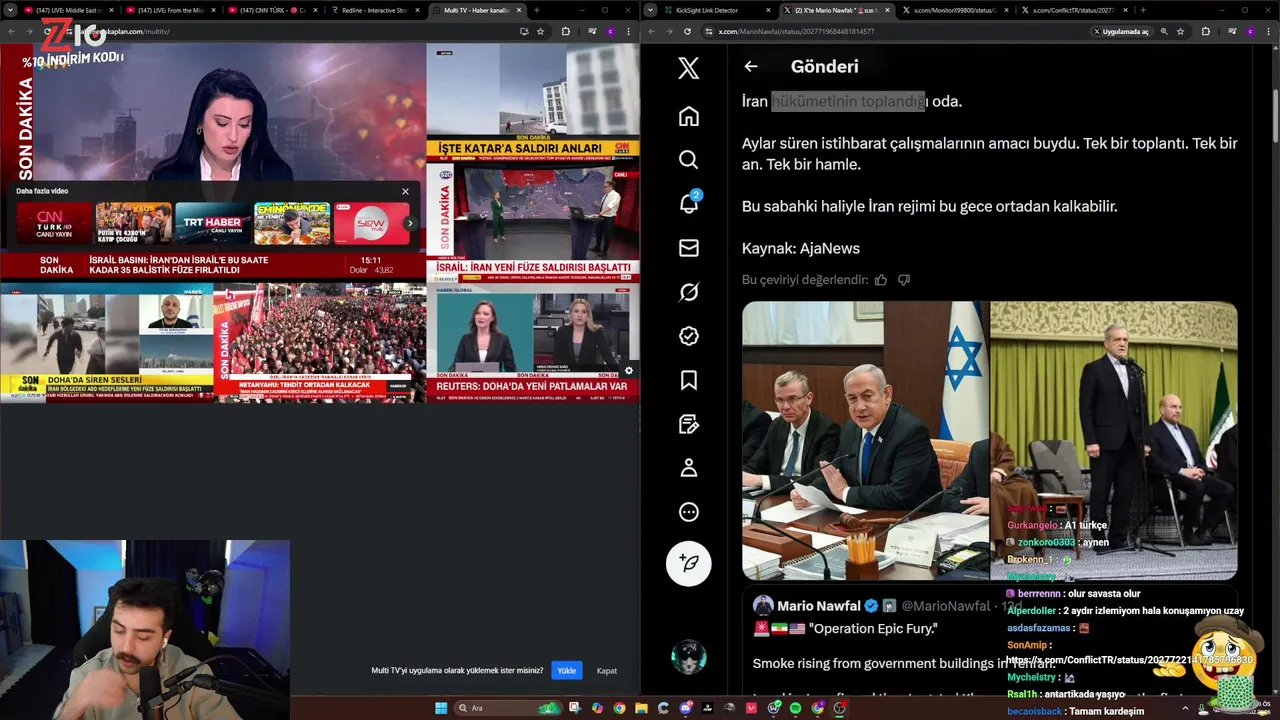Open Mario Nawfal's quoted post name
Image resolution: width=1280 pixels, height=720 pixels.
(x=819, y=606)
